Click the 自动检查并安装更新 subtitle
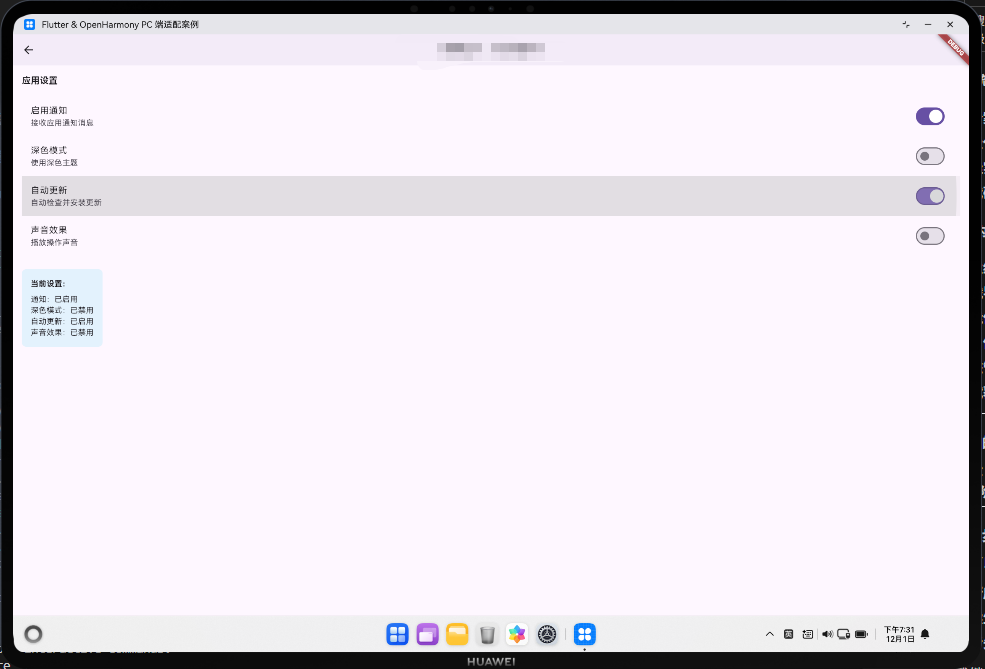Viewport: 985px width, 669px height. coord(66,202)
